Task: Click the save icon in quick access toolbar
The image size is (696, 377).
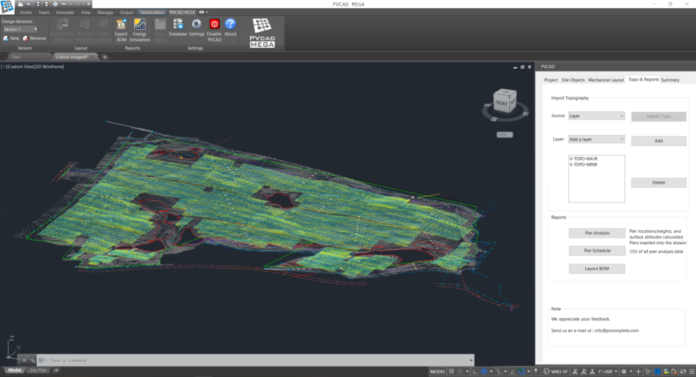Action: (x=38, y=4)
